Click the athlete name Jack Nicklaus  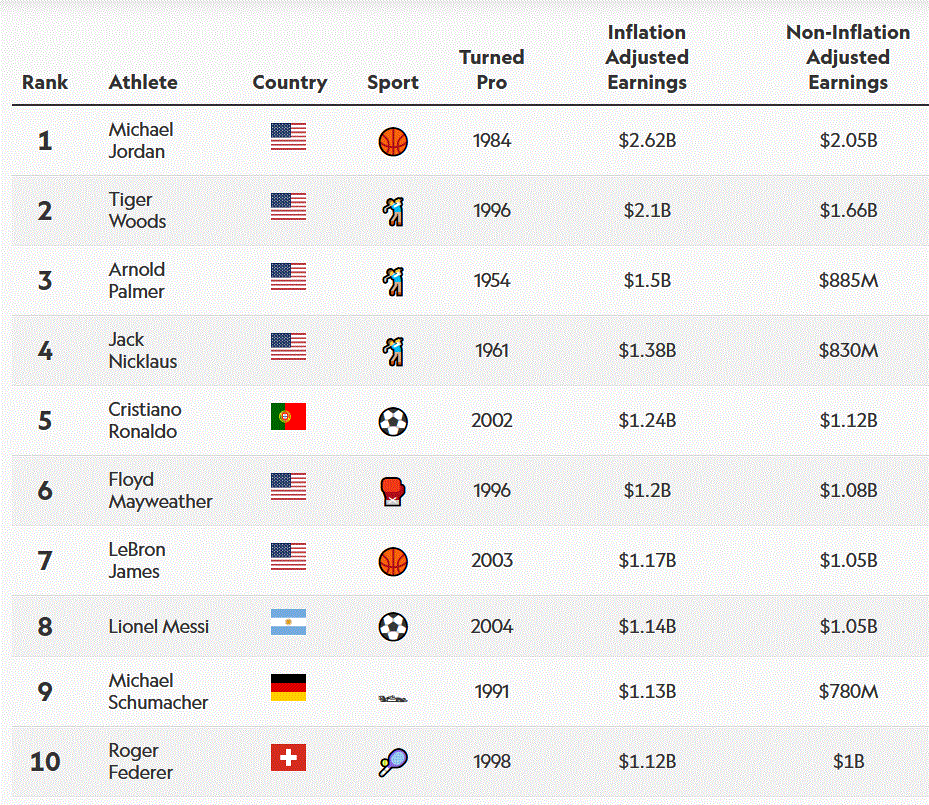tap(143, 351)
